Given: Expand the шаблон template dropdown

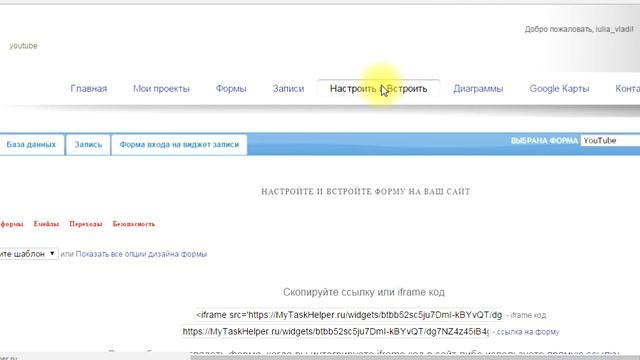Looking at the screenshot, I should (x=29, y=254).
